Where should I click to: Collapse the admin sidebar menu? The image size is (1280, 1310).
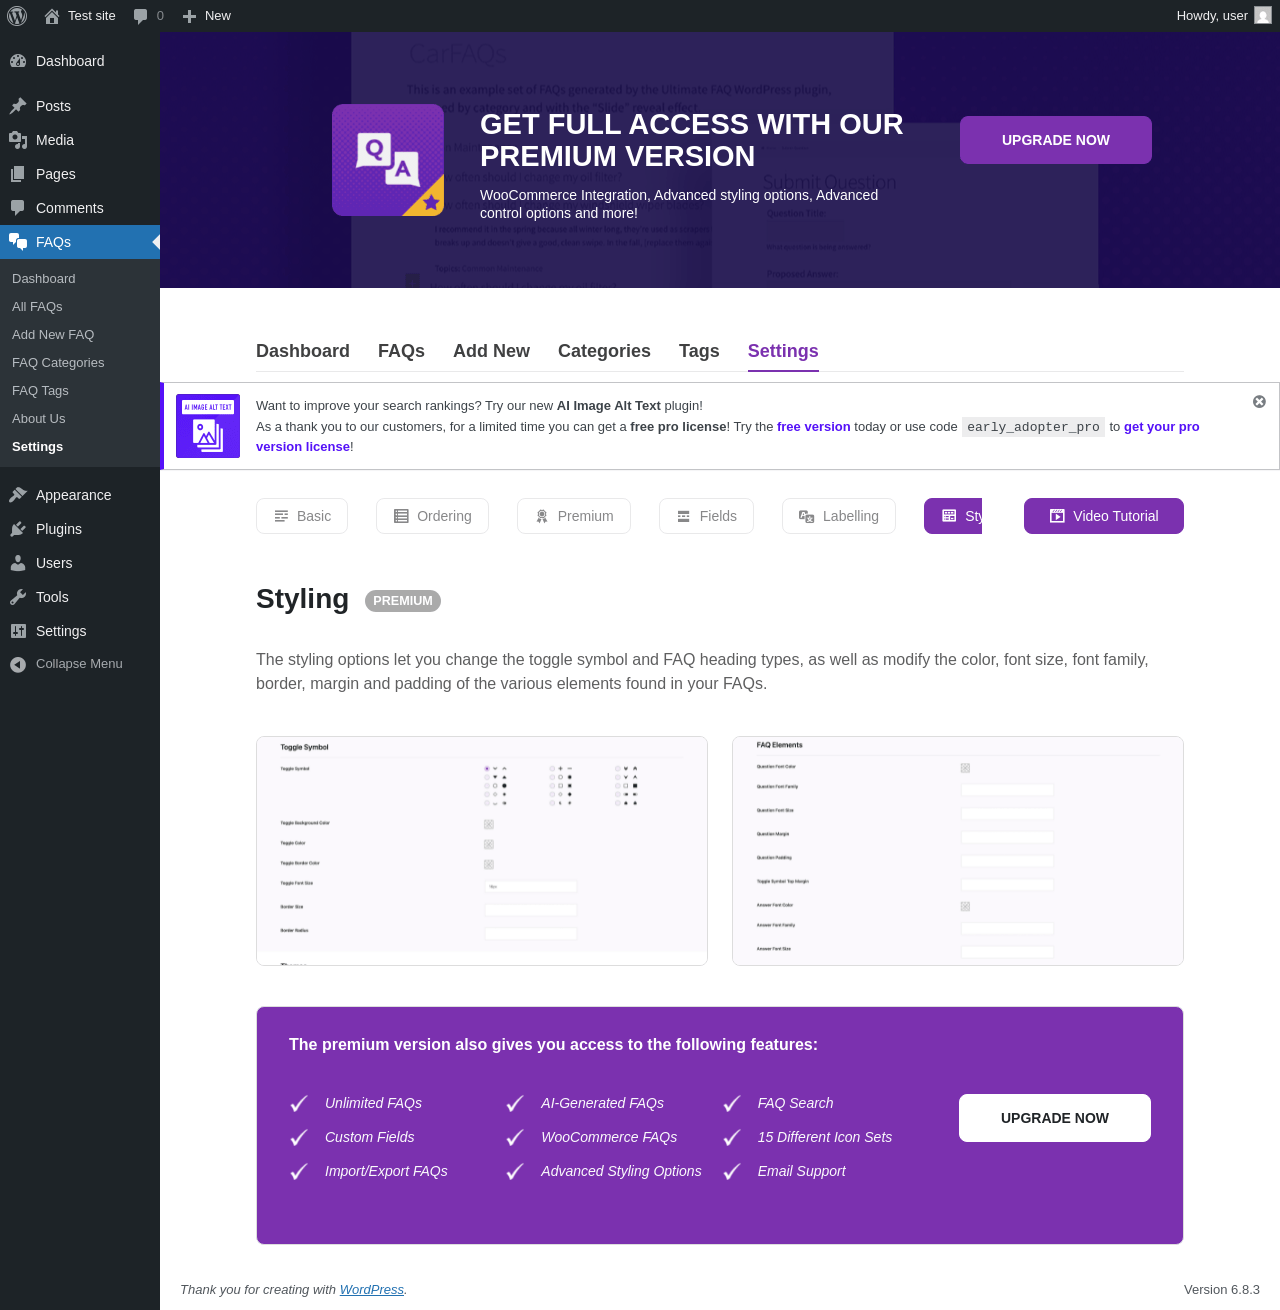(x=80, y=664)
